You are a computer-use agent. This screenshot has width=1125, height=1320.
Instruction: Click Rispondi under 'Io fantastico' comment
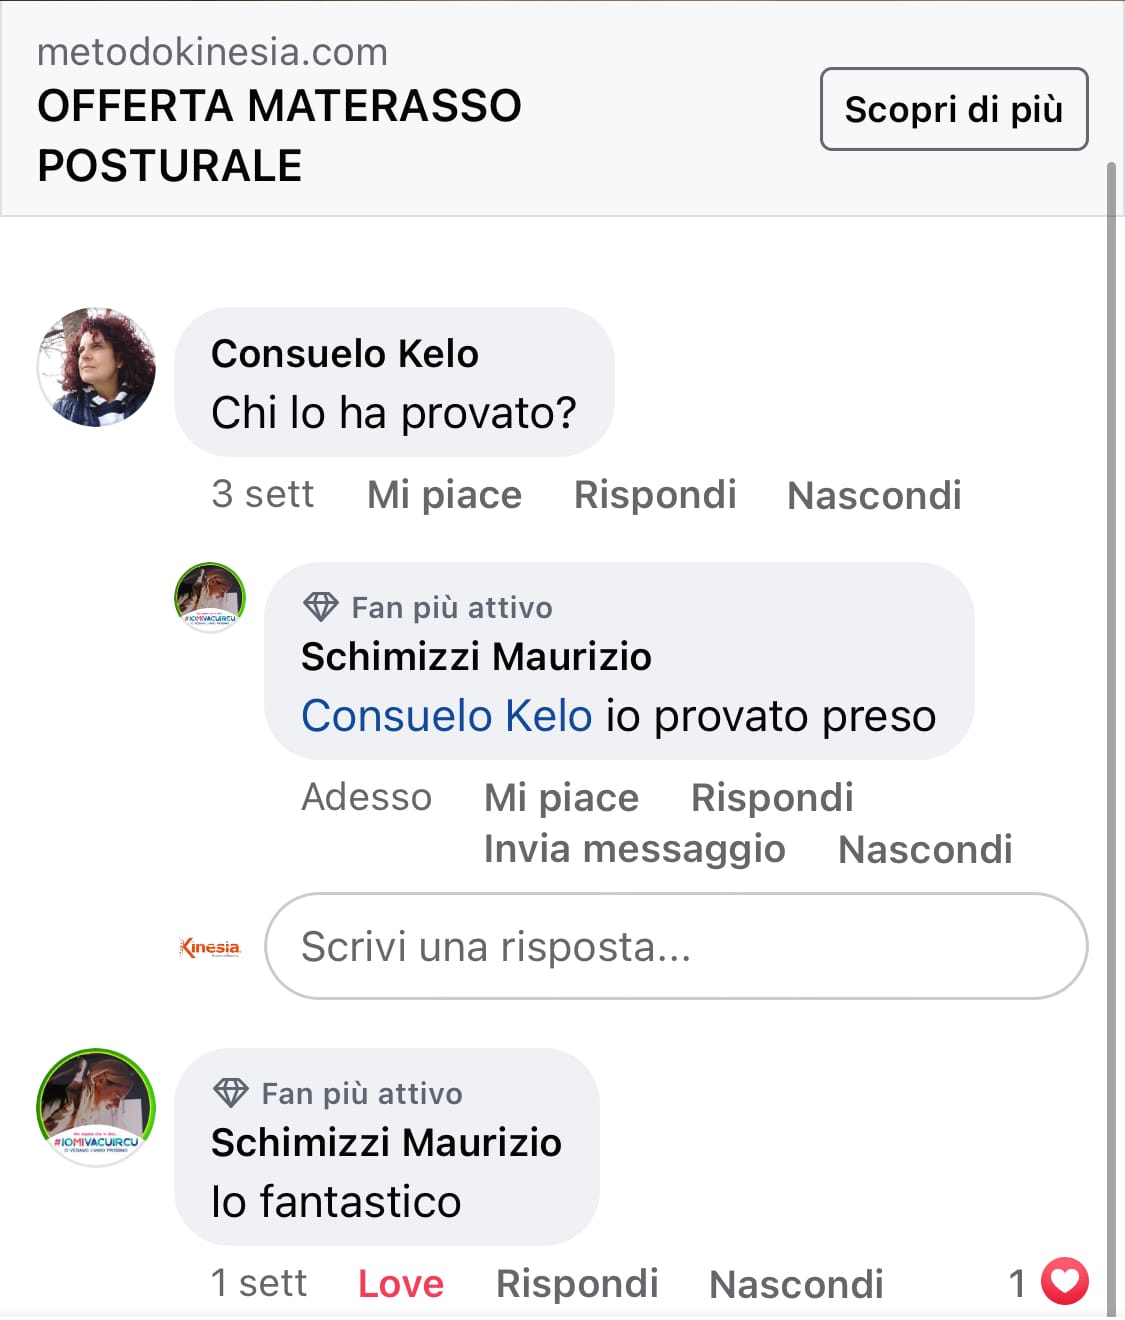tap(577, 1283)
